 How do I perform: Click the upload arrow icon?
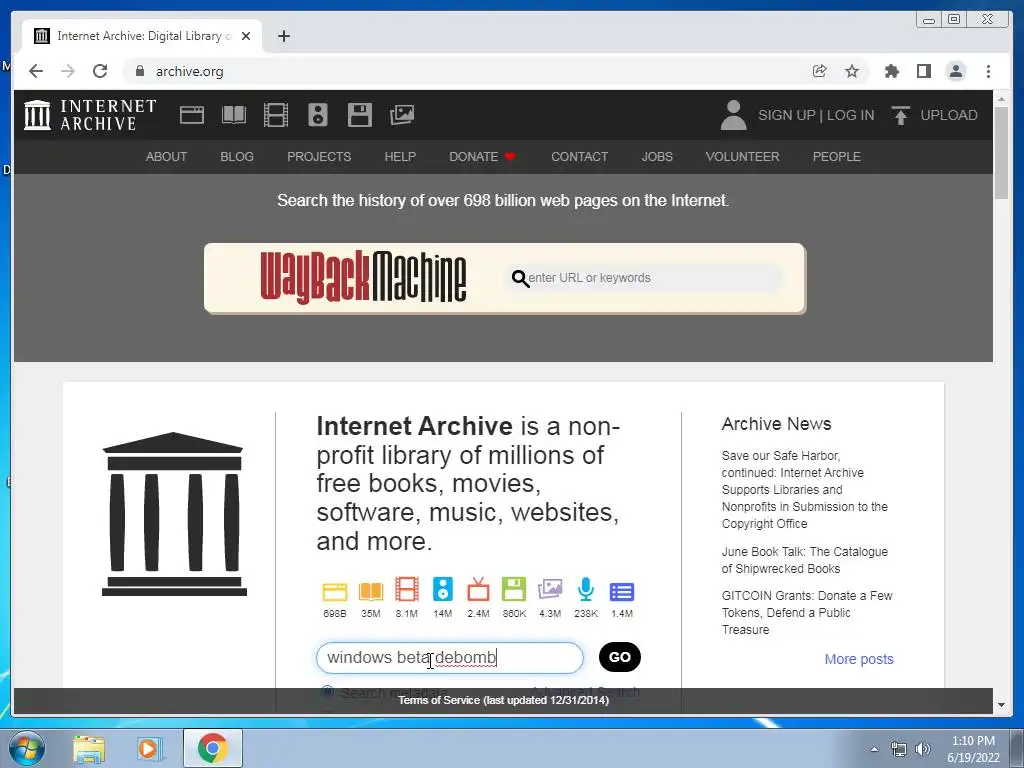901,115
